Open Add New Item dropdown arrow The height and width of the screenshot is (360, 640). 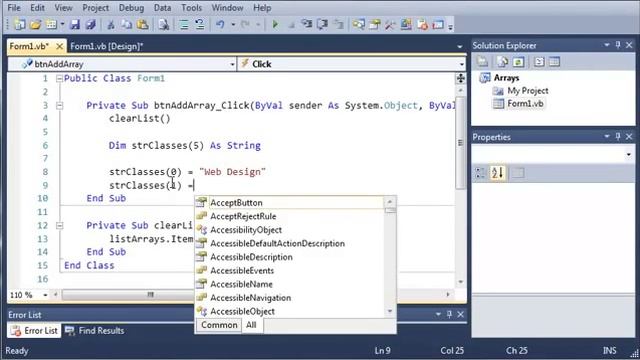coord(62,25)
